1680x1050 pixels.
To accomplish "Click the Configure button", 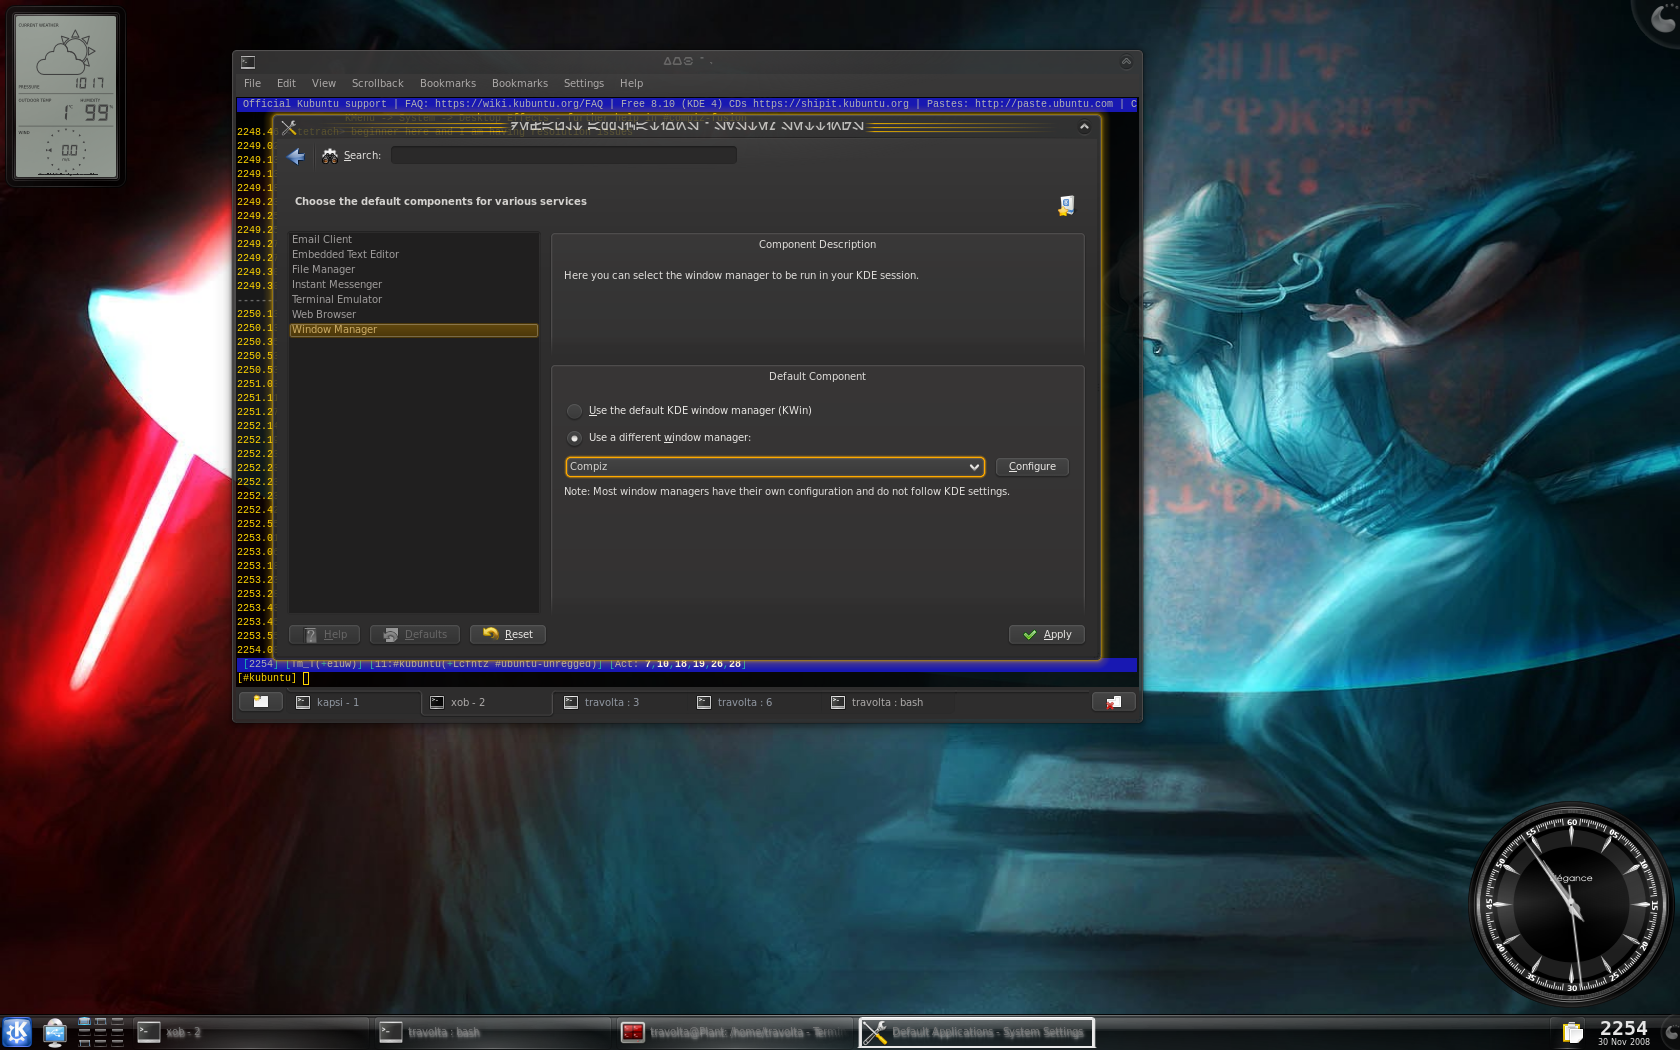I will click(1032, 467).
